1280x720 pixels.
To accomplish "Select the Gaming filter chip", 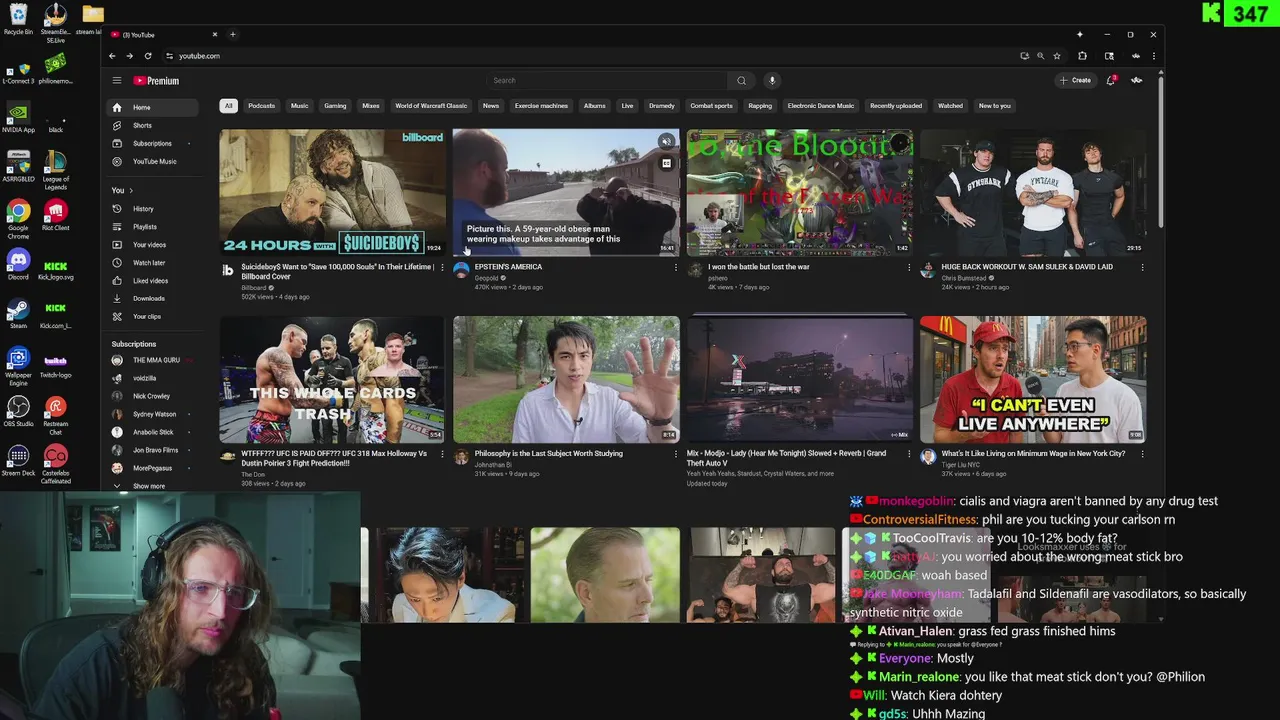I will click(x=335, y=106).
